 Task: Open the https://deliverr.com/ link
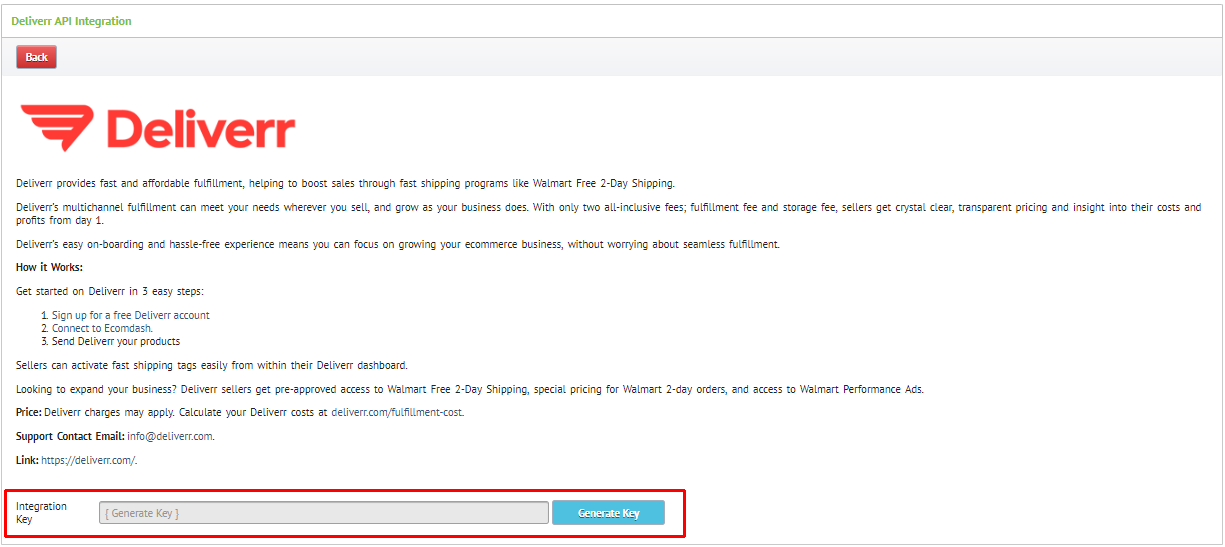click(88, 460)
